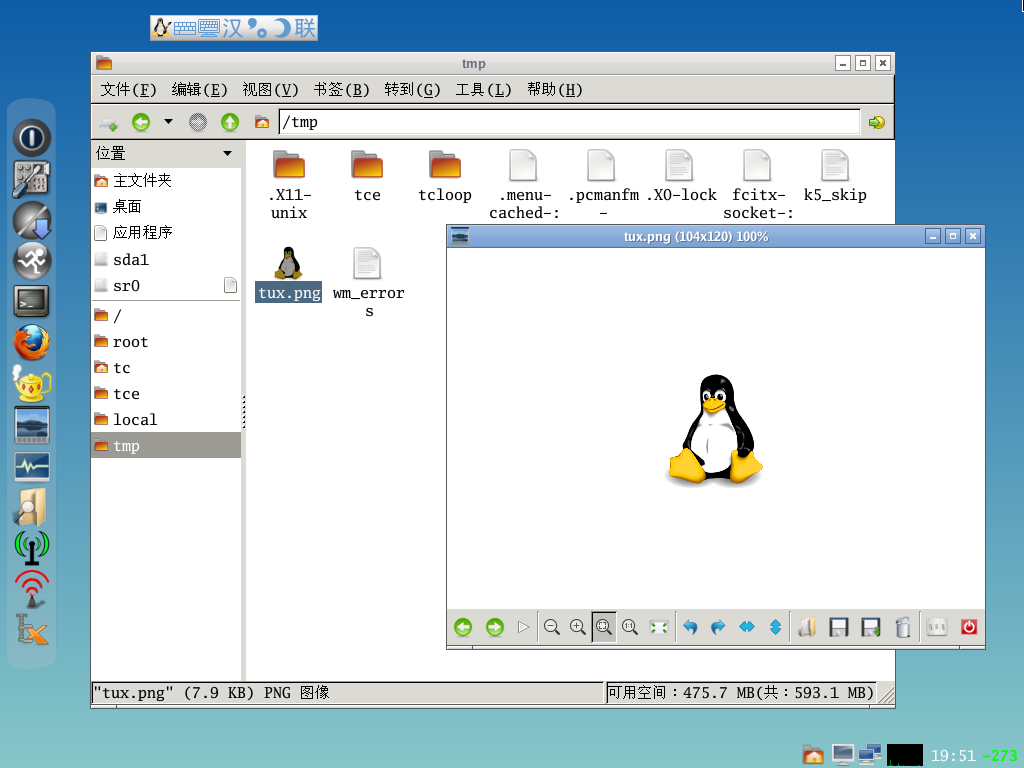Open the 编辑(E) menu
1024x768 pixels.
199,89
